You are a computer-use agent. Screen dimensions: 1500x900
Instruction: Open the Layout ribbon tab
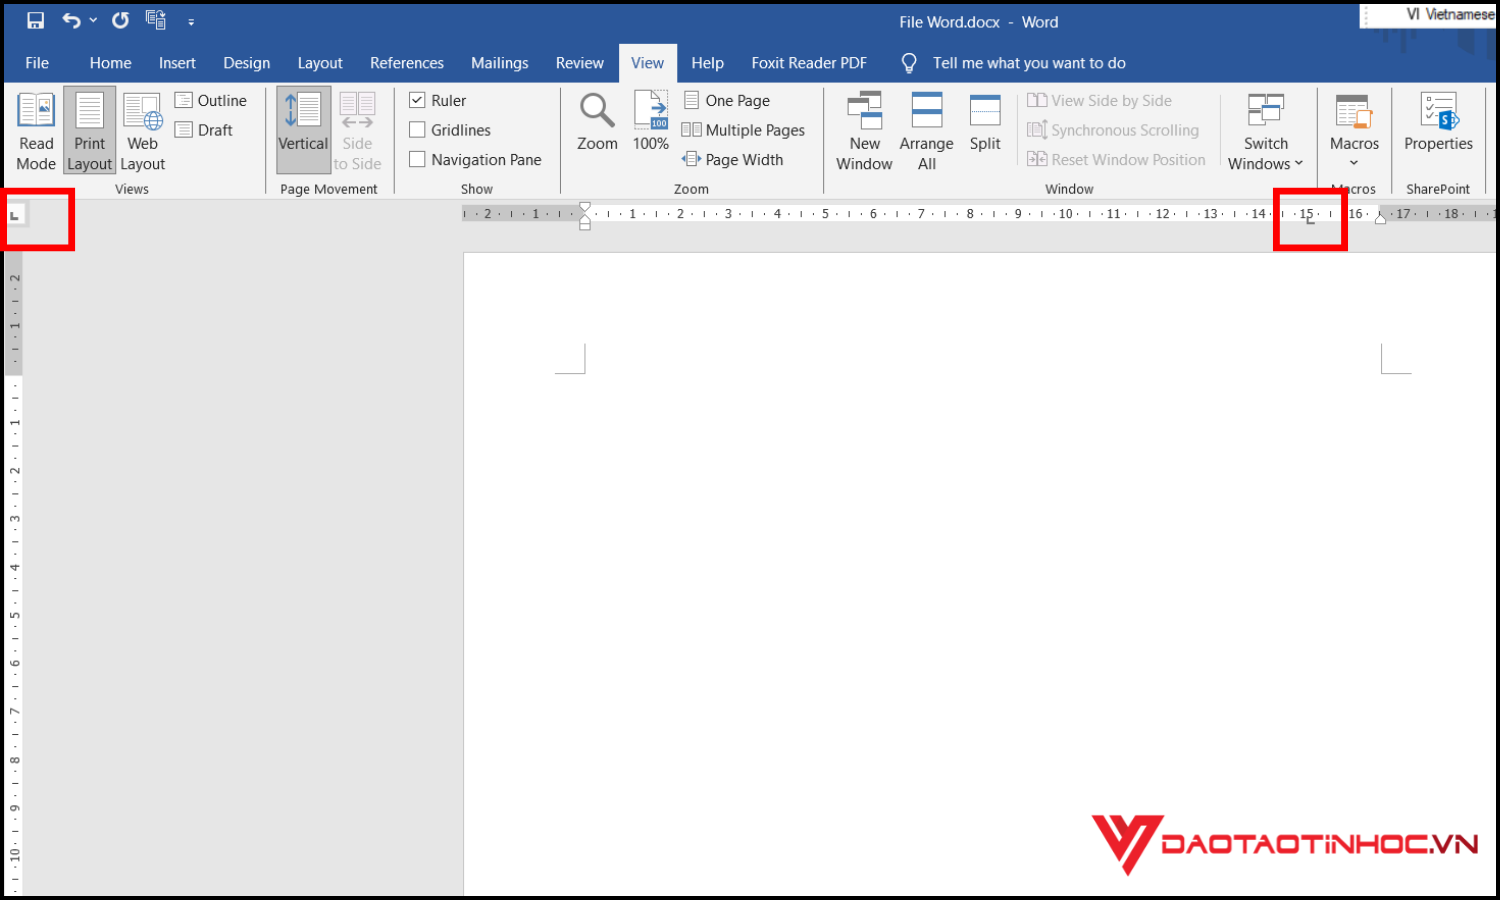tap(320, 63)
